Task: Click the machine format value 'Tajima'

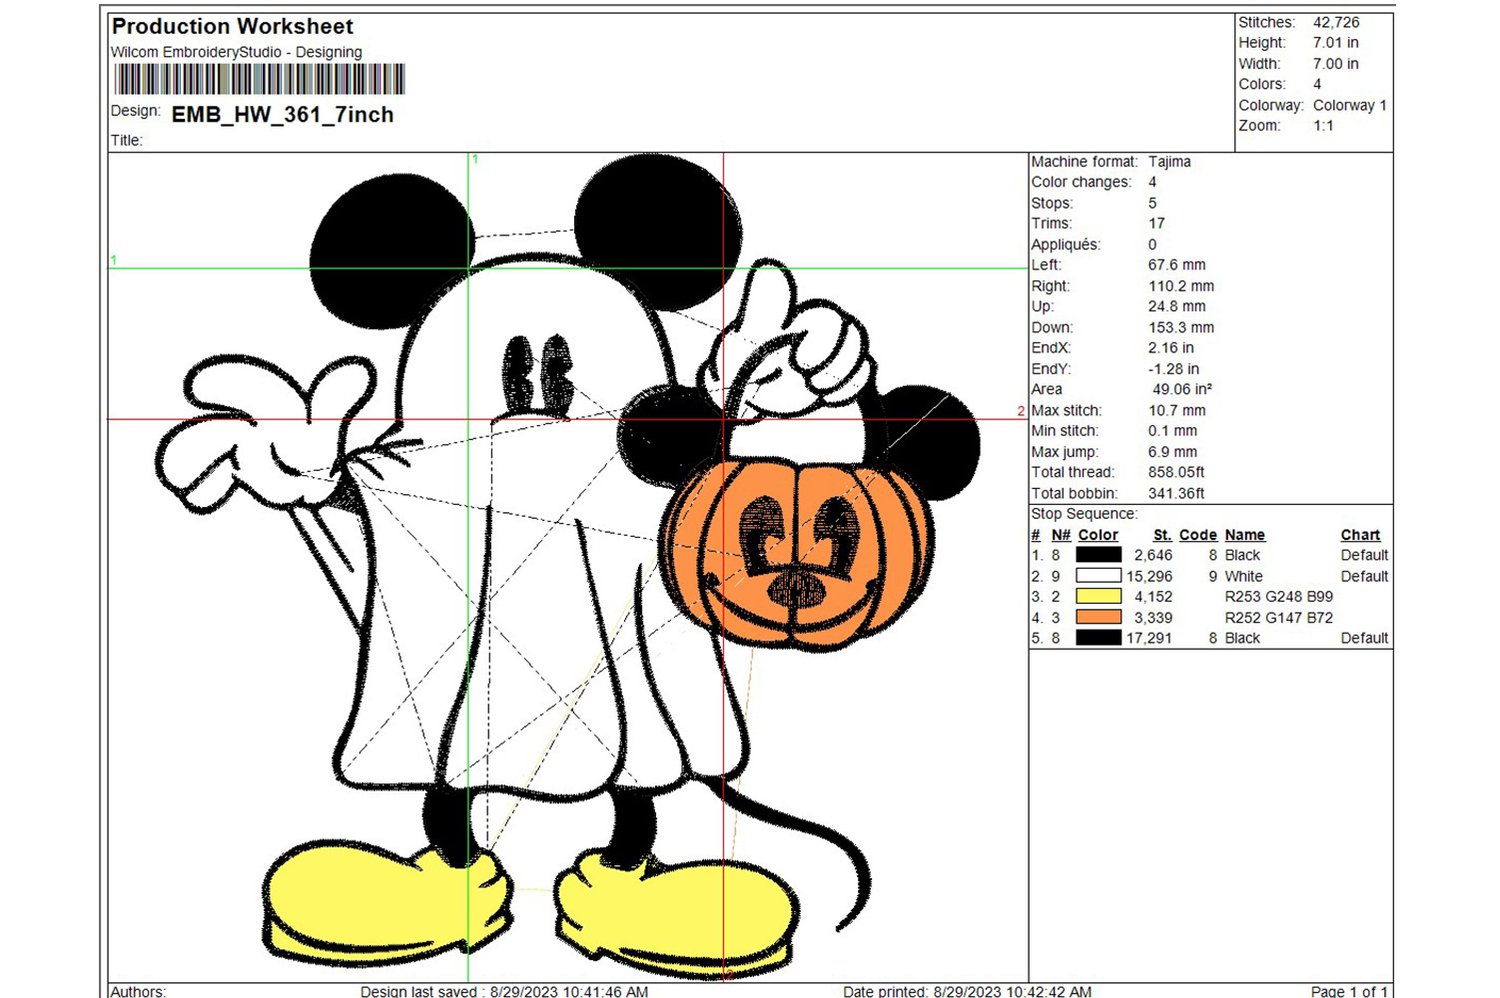Action: [1169, 161]
